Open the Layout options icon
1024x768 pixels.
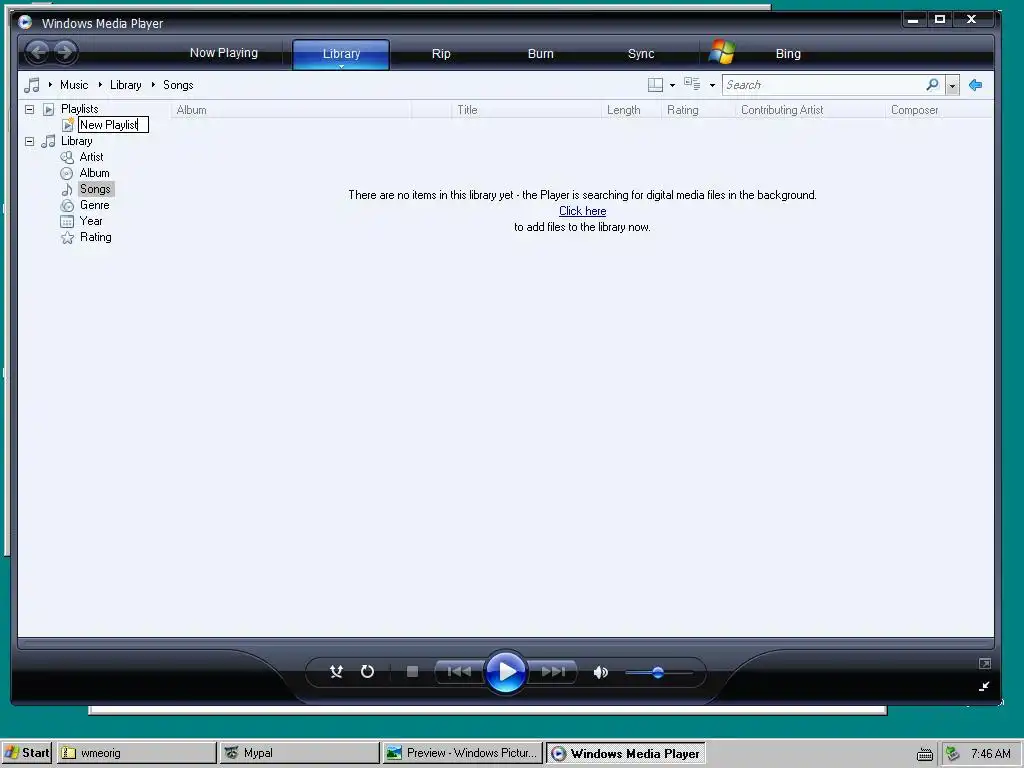(x=655, y=85)
